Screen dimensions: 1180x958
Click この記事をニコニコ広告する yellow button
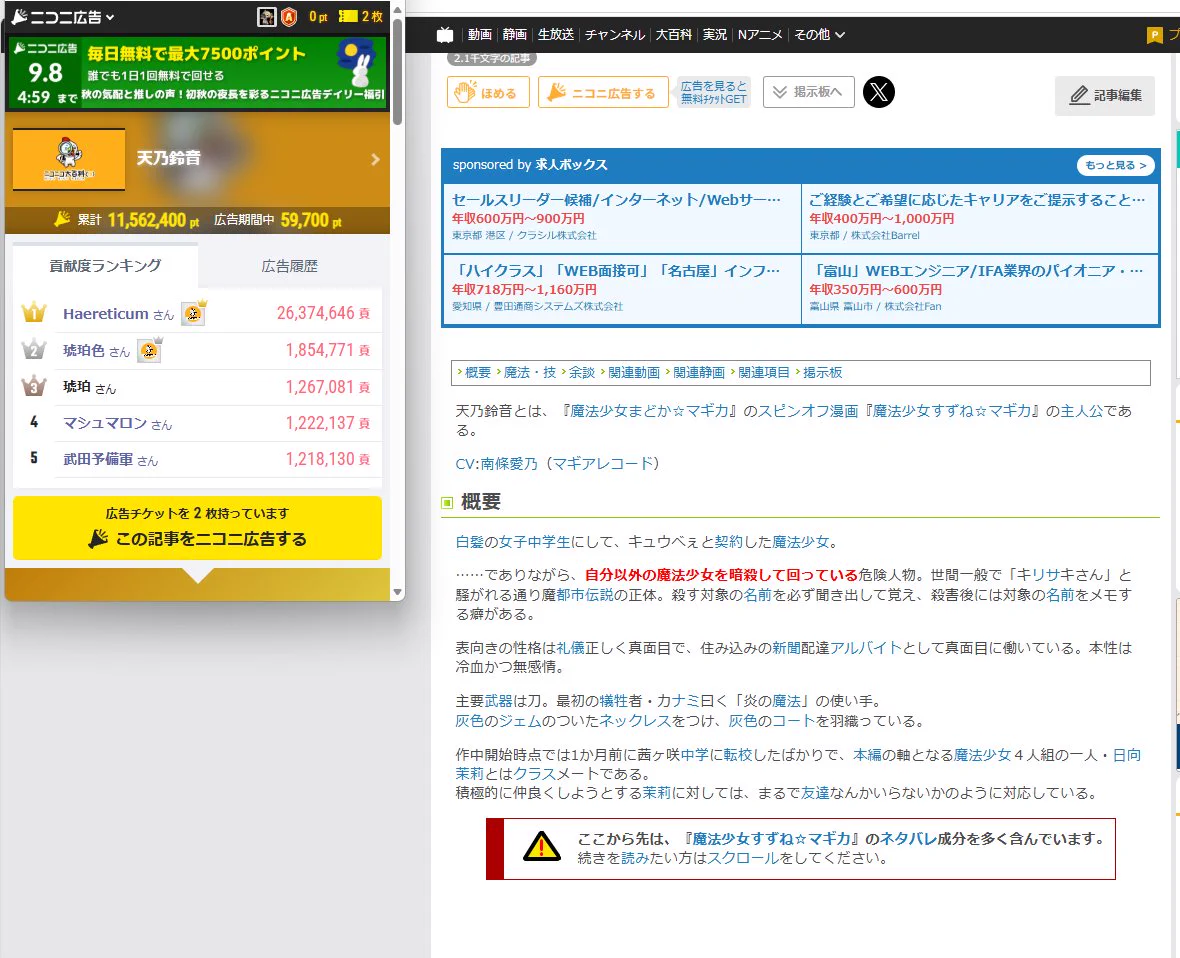(197, 528)
